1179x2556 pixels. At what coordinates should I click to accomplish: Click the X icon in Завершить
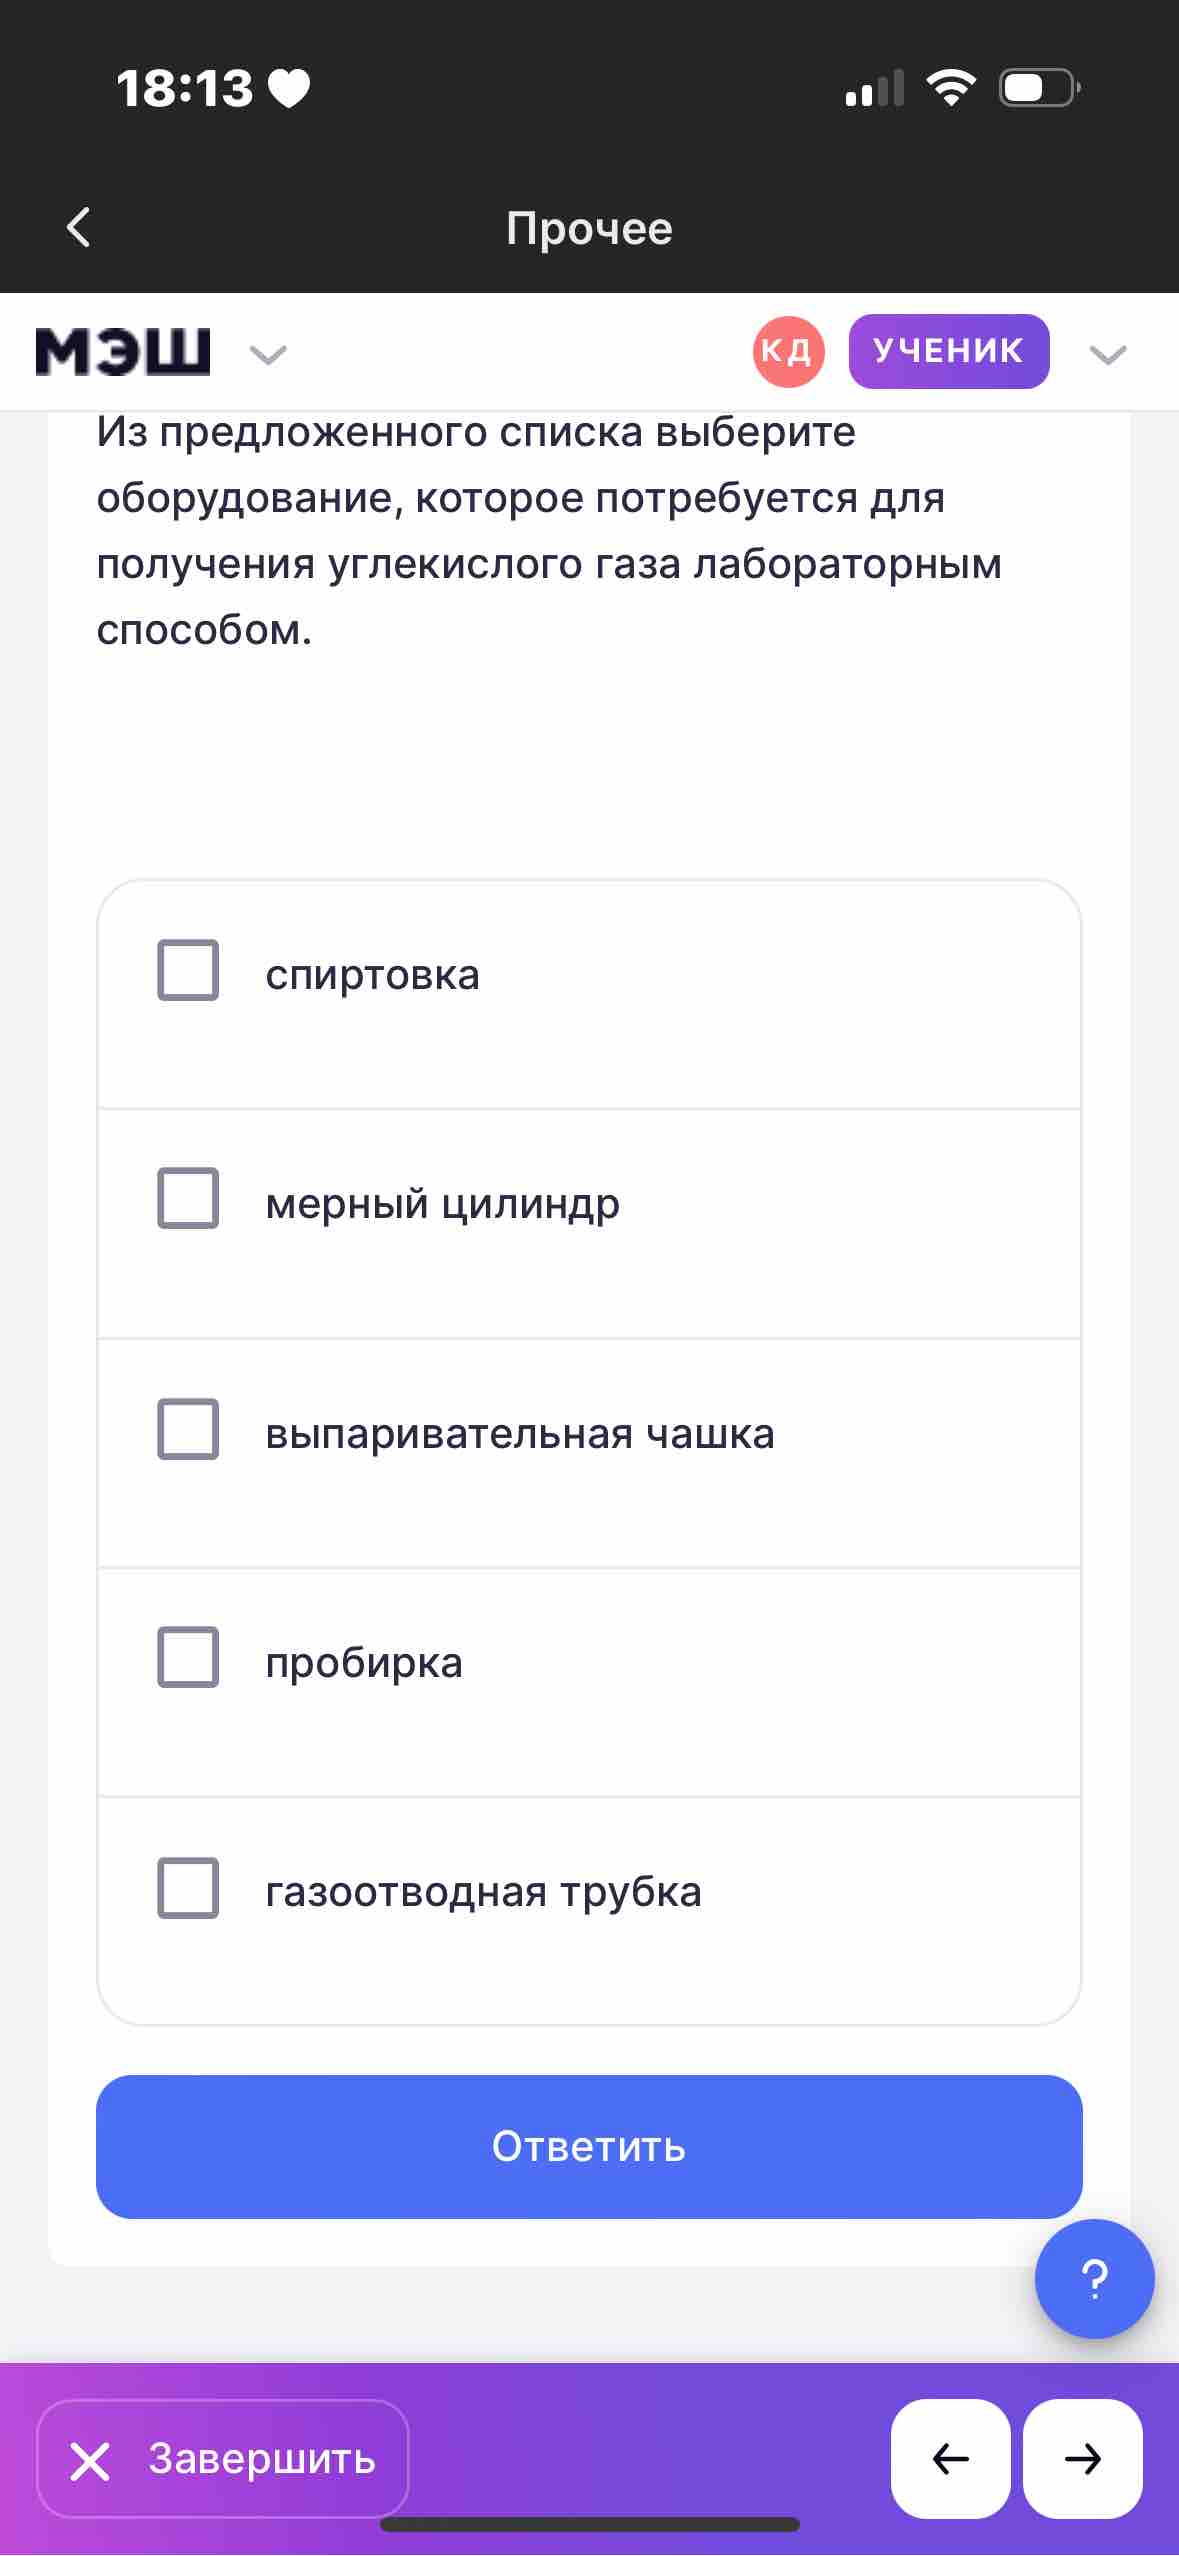pyautogui.click(x=90, y=2460)
